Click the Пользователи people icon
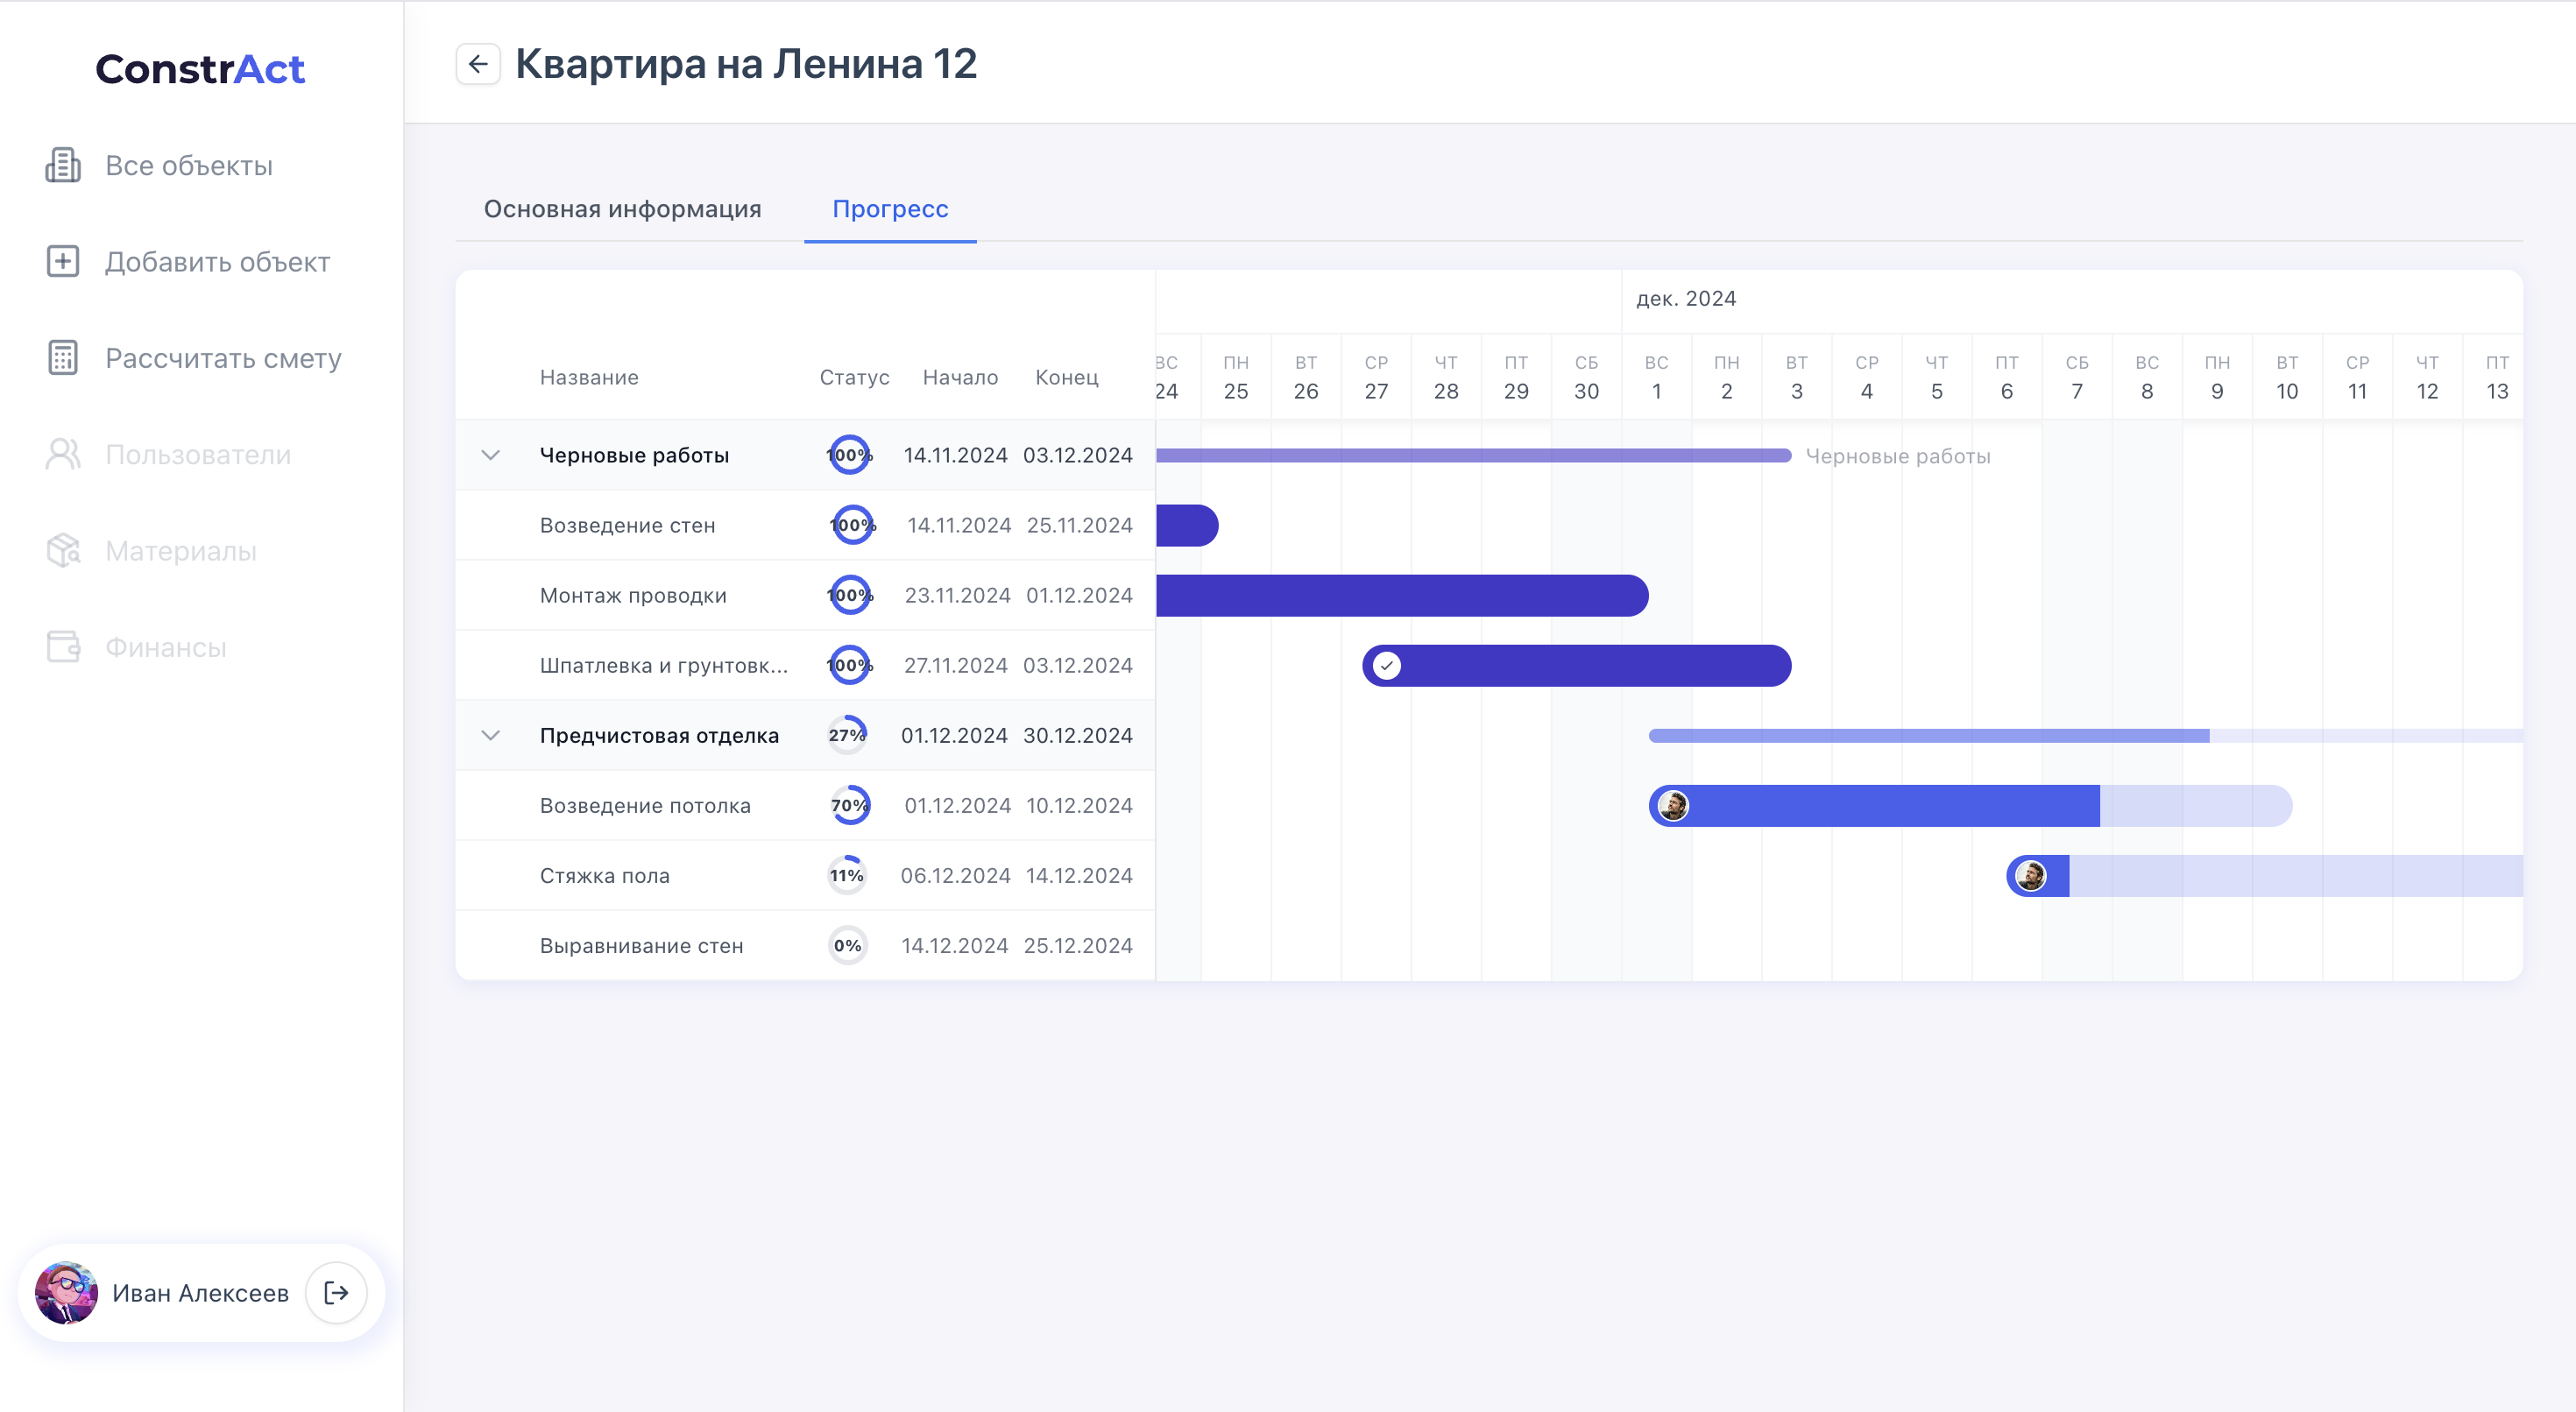Viewport: 2576px width, 1412px height. tap(63, 454)
